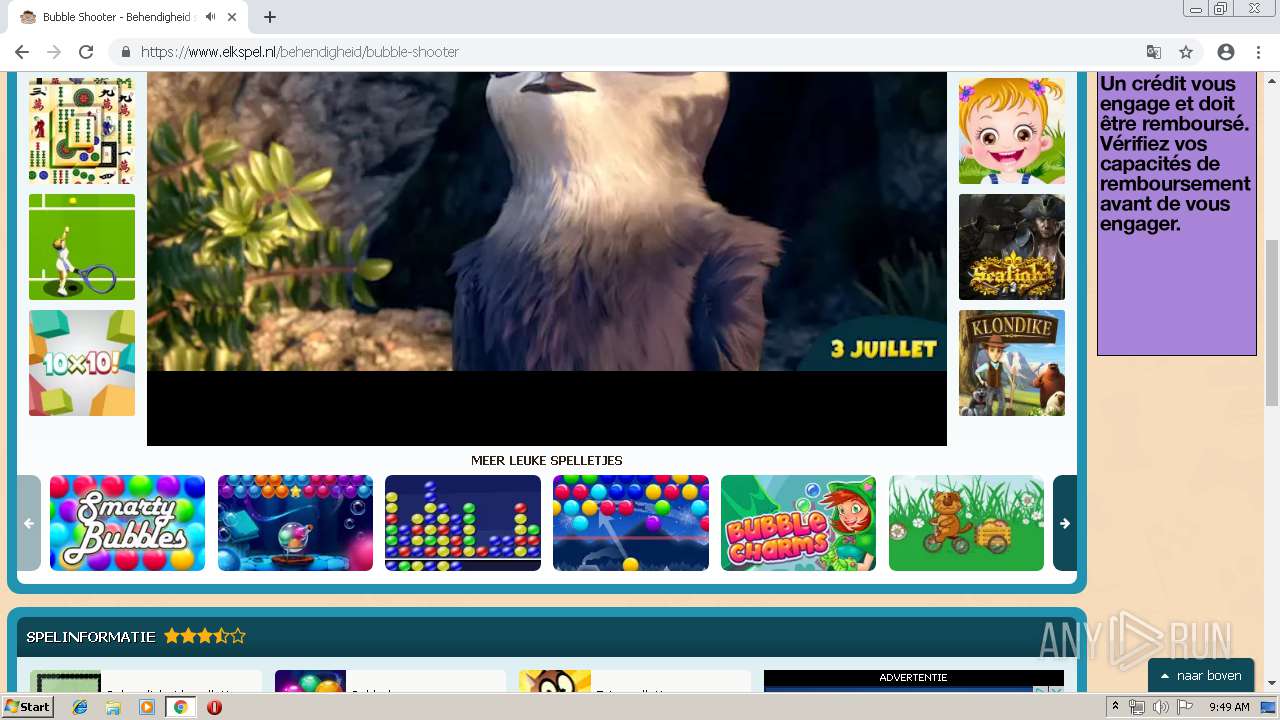View the site padlock security info
The height and width of the screenshot is (720, 1280).
(x=126, y=52)
